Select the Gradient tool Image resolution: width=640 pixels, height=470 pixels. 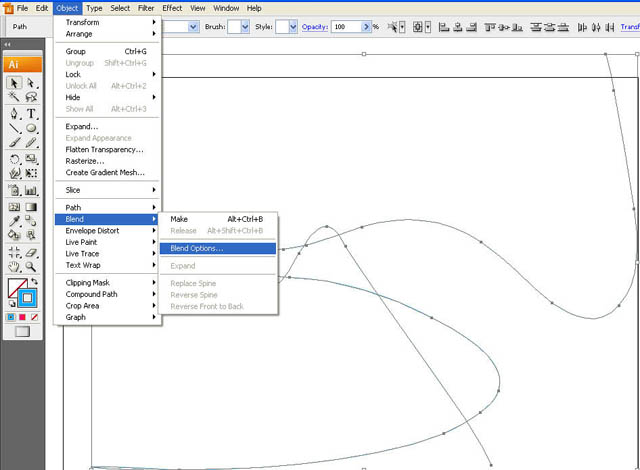pos(31,207)
